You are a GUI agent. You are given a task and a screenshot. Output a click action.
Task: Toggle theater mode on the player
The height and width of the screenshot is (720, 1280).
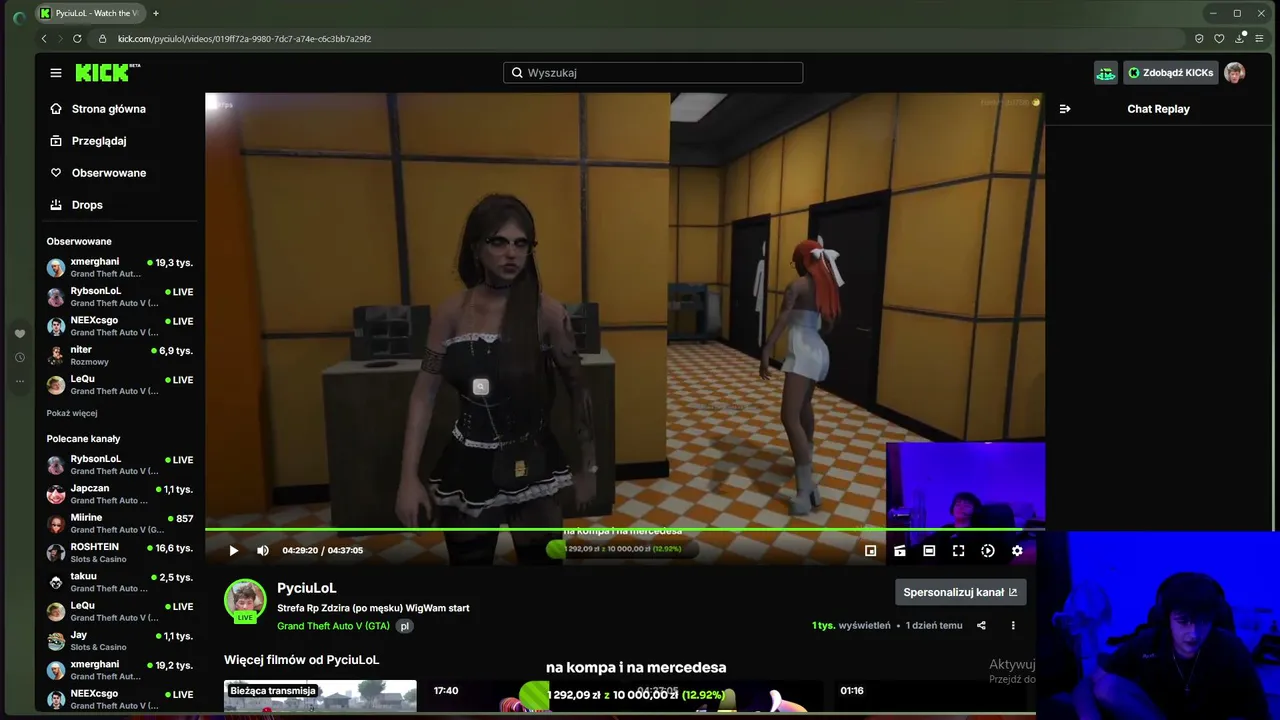929,551
